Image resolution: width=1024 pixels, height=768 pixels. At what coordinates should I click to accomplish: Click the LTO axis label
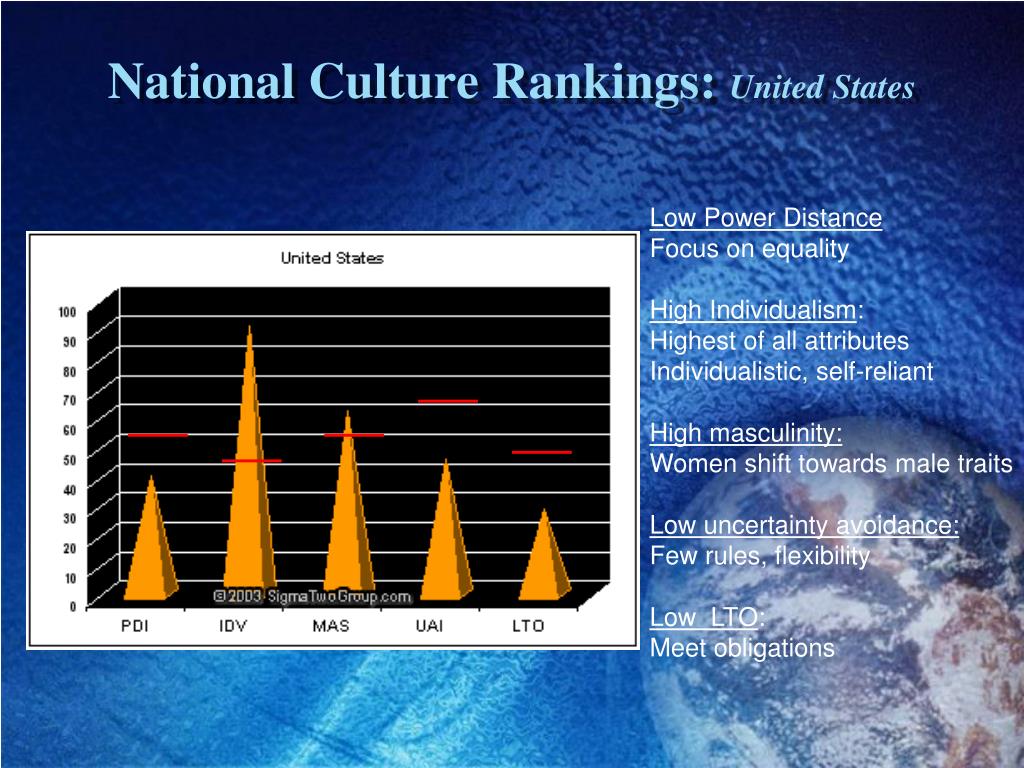click(528, 626)
